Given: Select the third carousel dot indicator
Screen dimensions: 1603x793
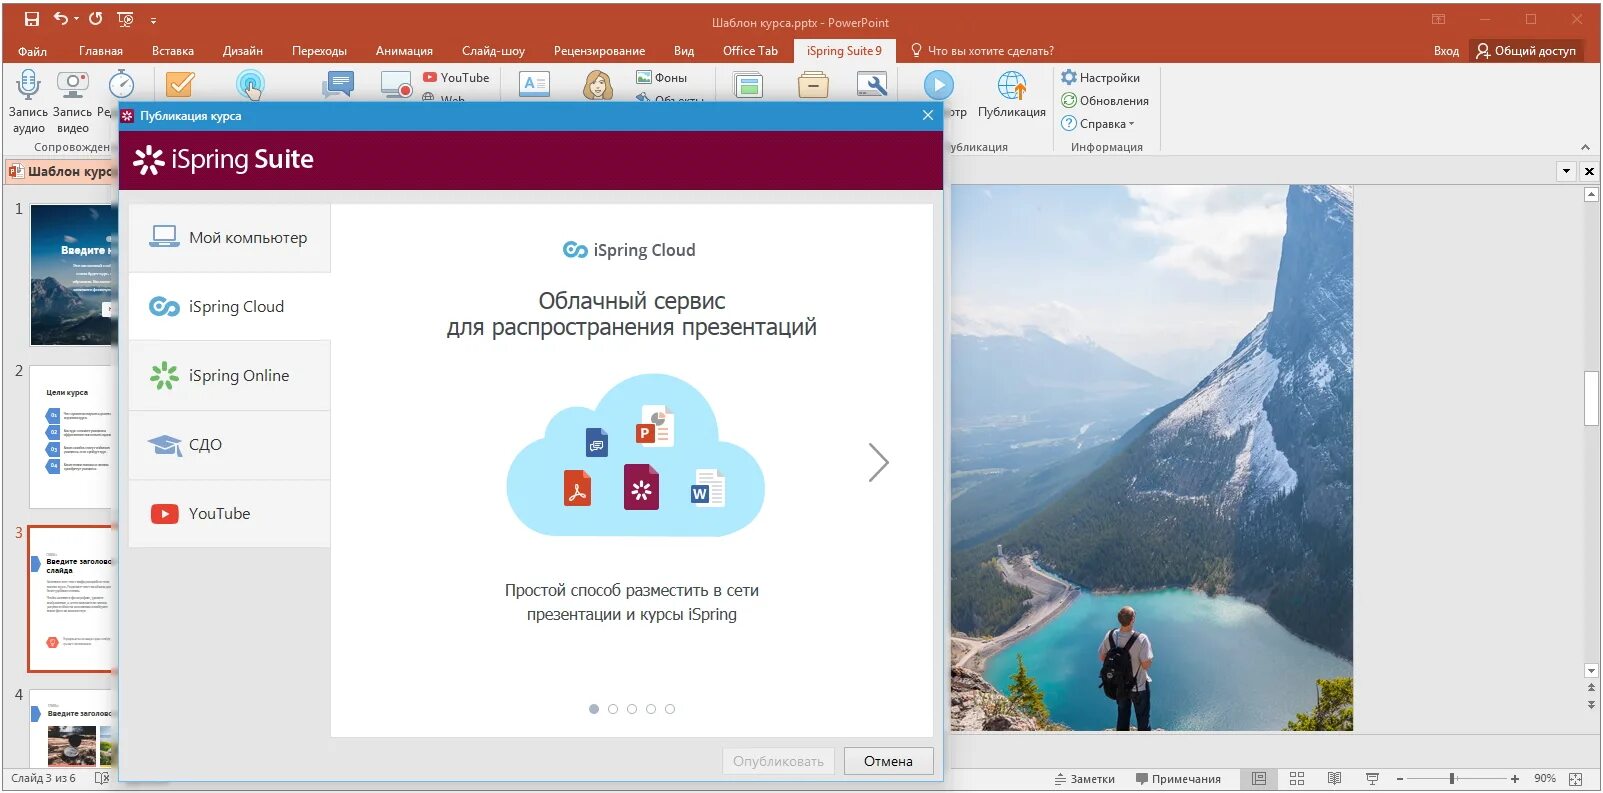Looking at the screenshot, I should 632,709.
